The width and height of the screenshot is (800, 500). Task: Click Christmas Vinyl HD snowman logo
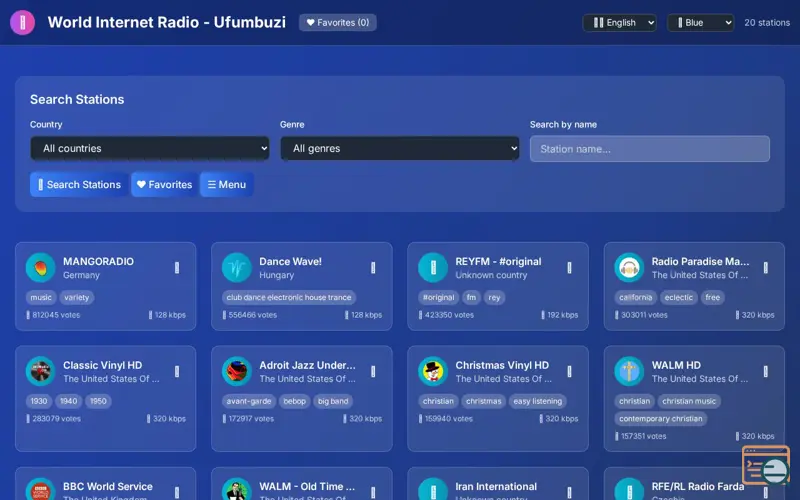pyautogui.click(x=433, y=371)
